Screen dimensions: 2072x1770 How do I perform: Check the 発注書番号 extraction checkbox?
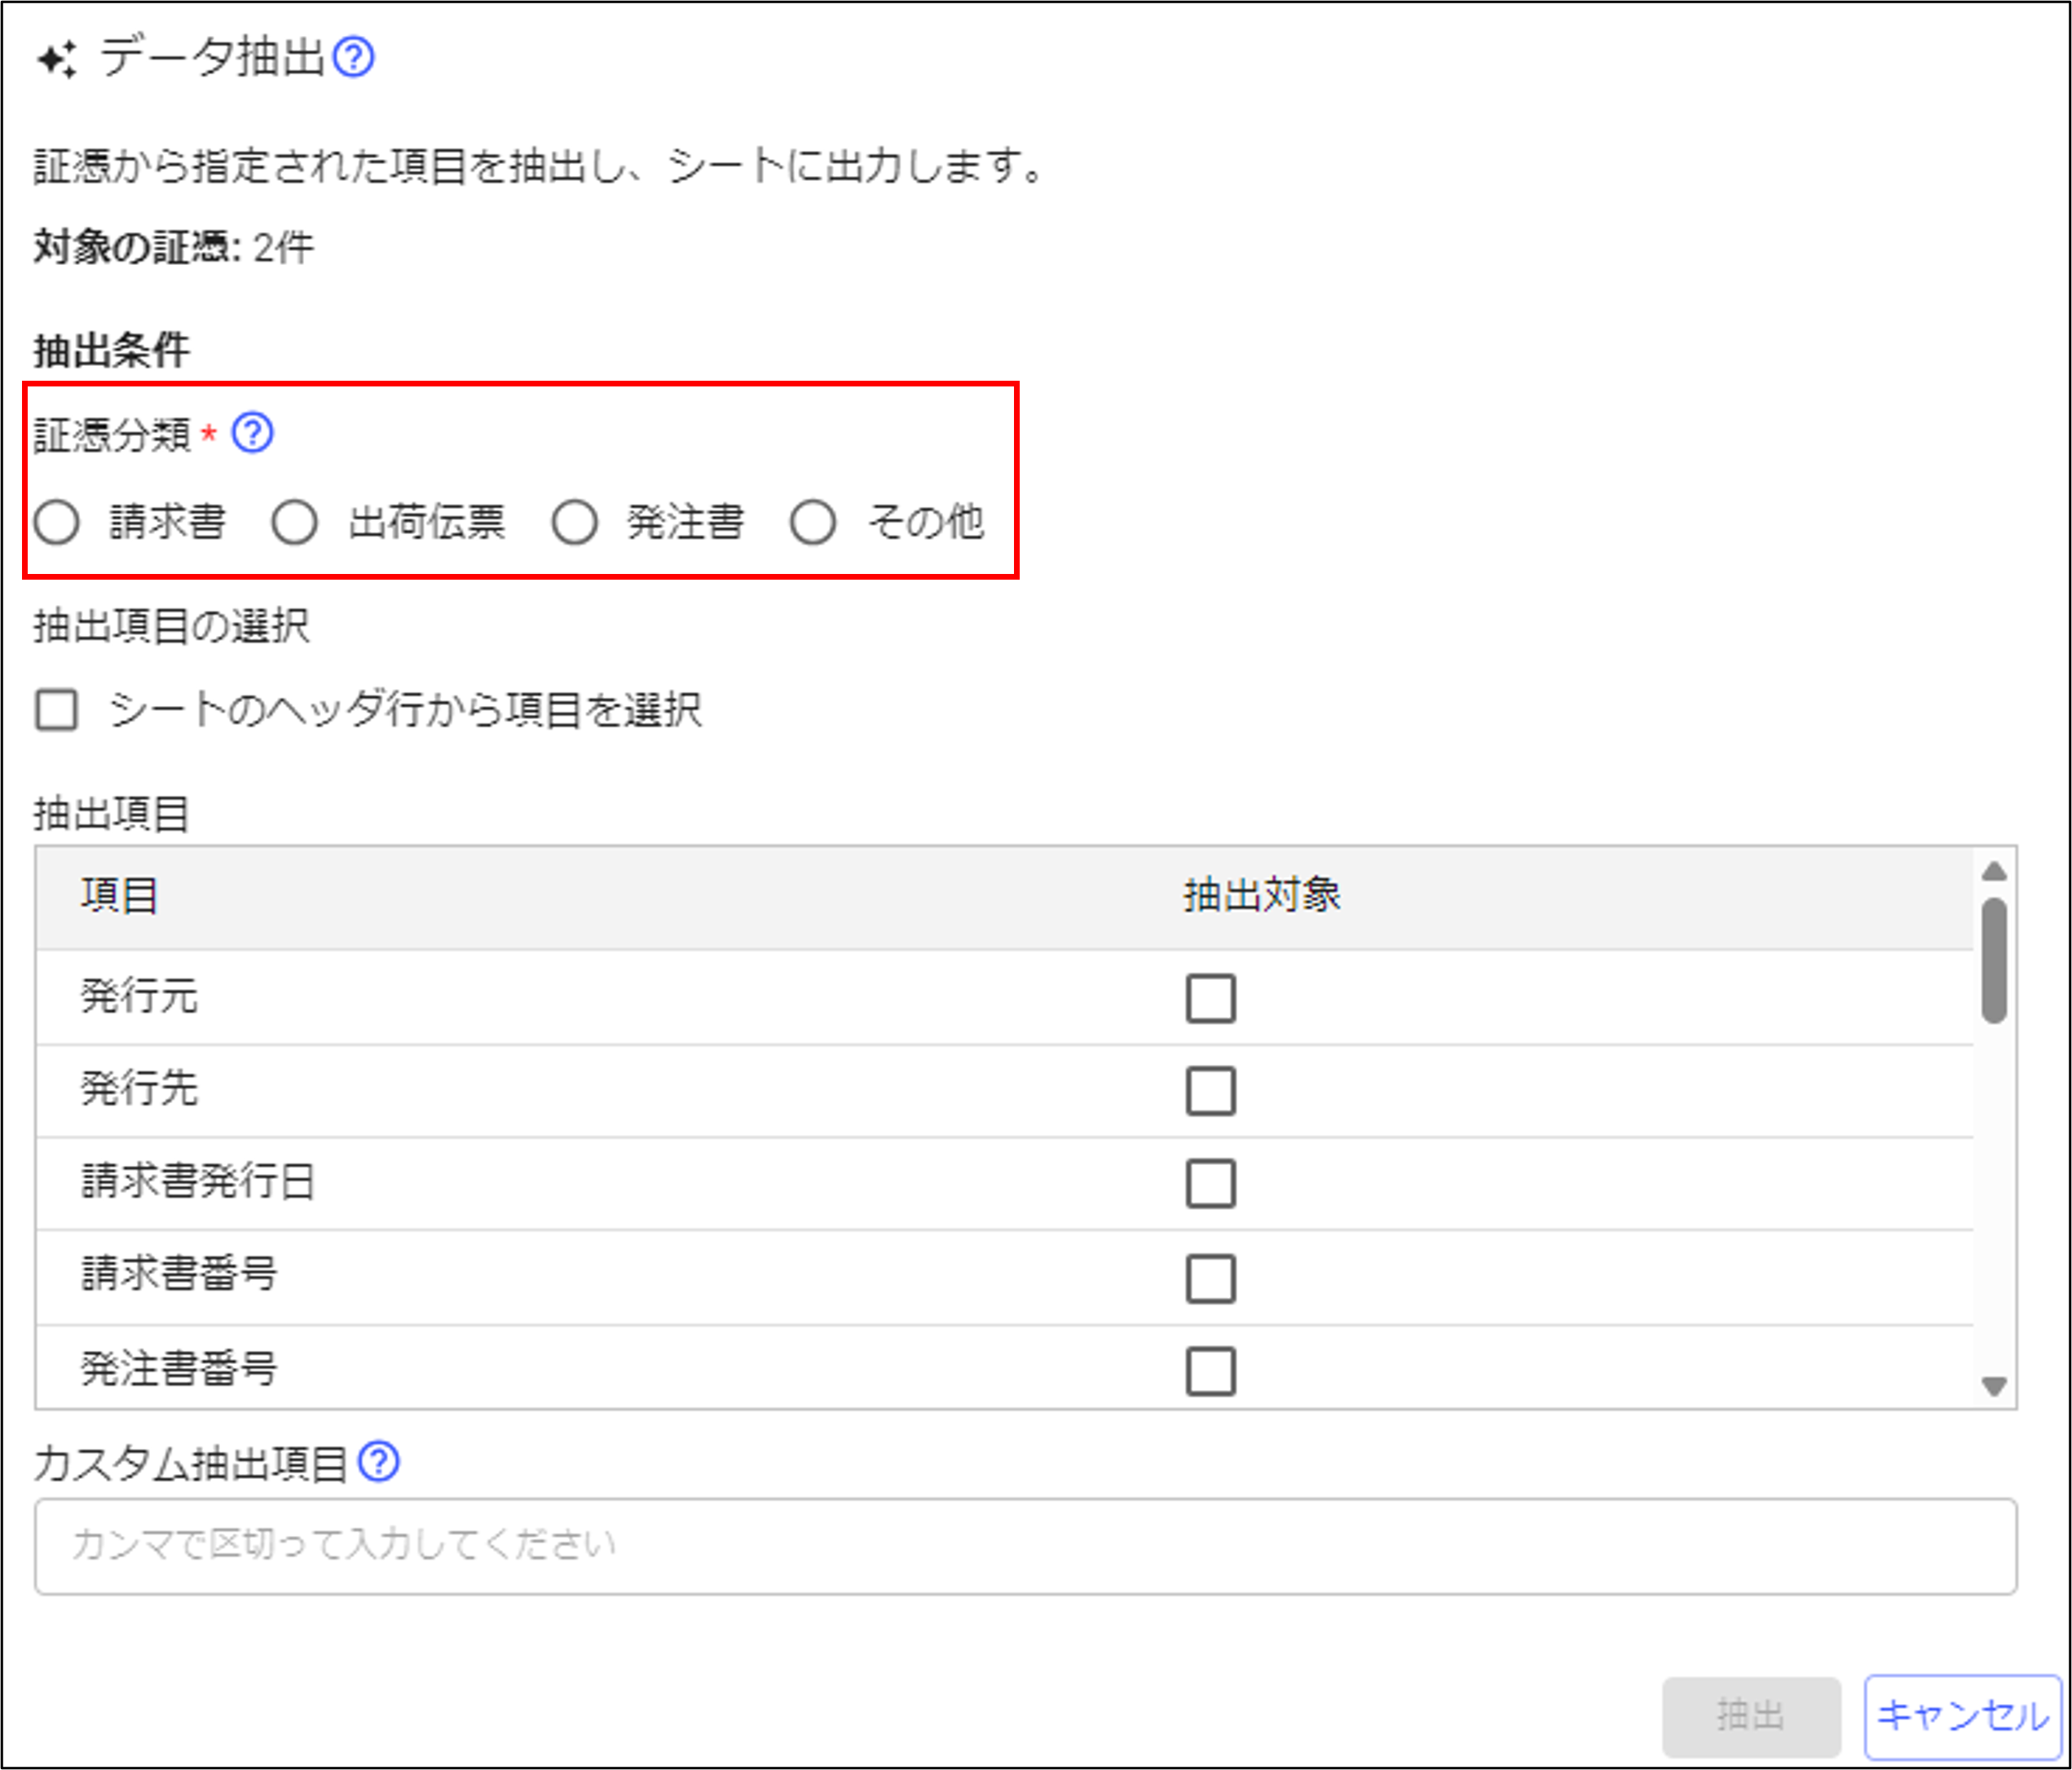pyautogui.click(x=1210, y=1370)
